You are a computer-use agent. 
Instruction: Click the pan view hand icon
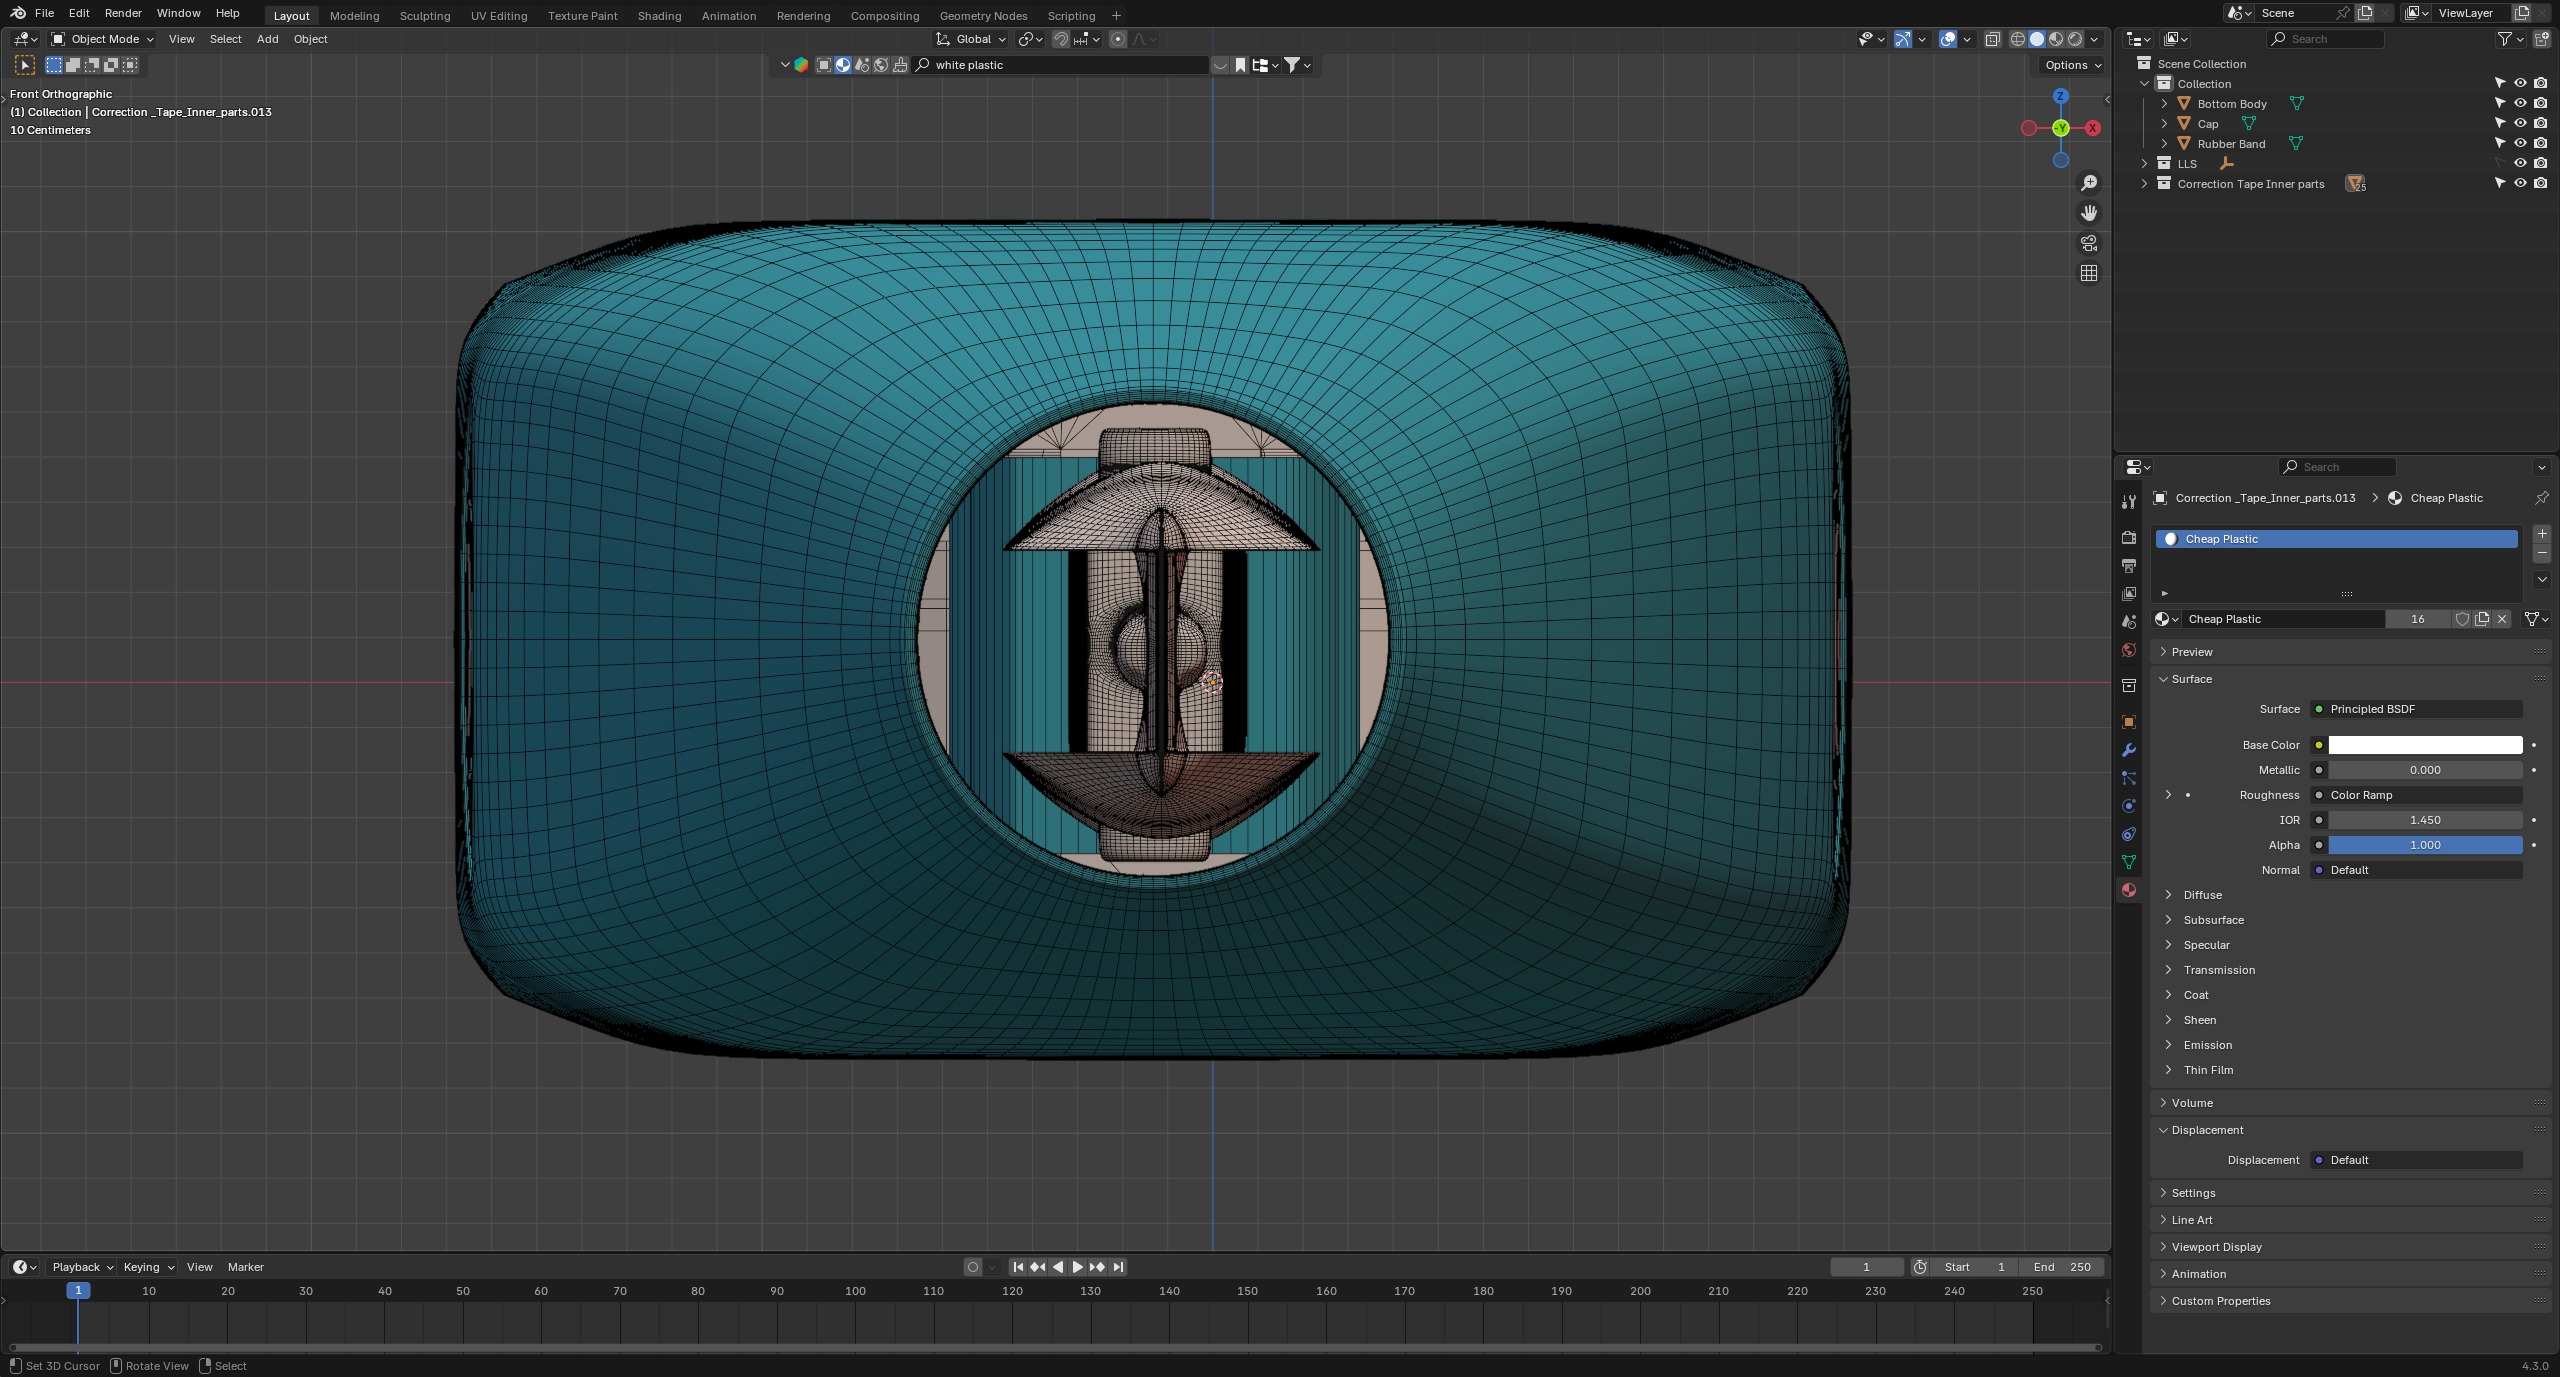[2089, 213]
